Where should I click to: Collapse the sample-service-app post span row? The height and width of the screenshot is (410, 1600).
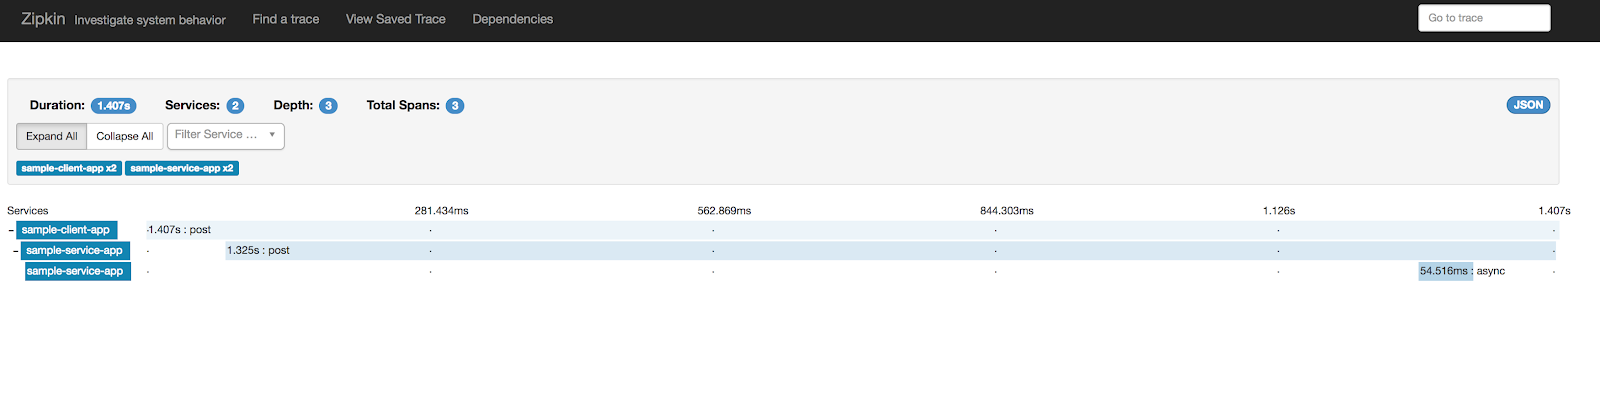pos(16,251)
